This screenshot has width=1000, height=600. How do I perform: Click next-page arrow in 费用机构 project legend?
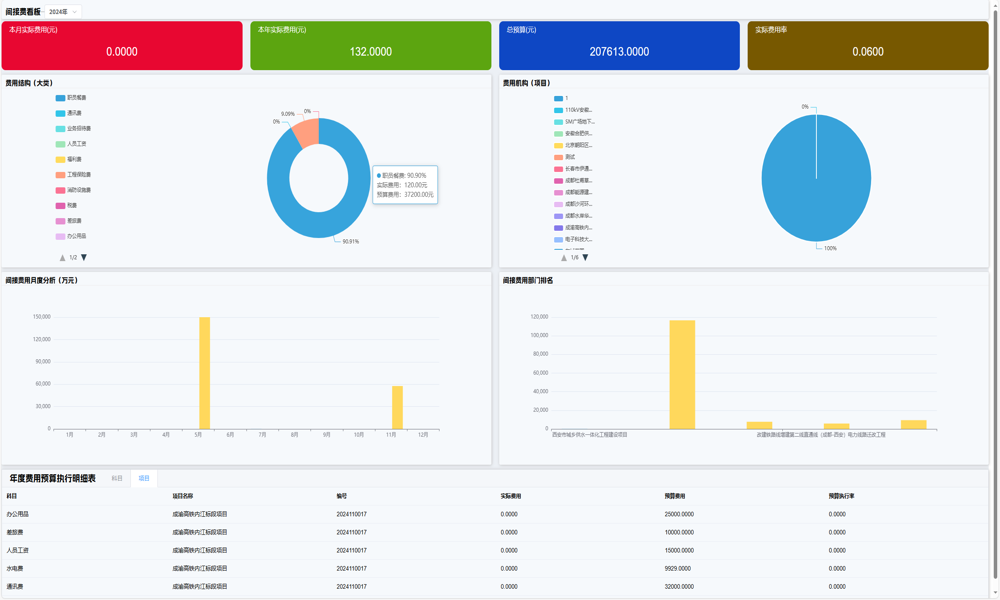pos(586,258)
